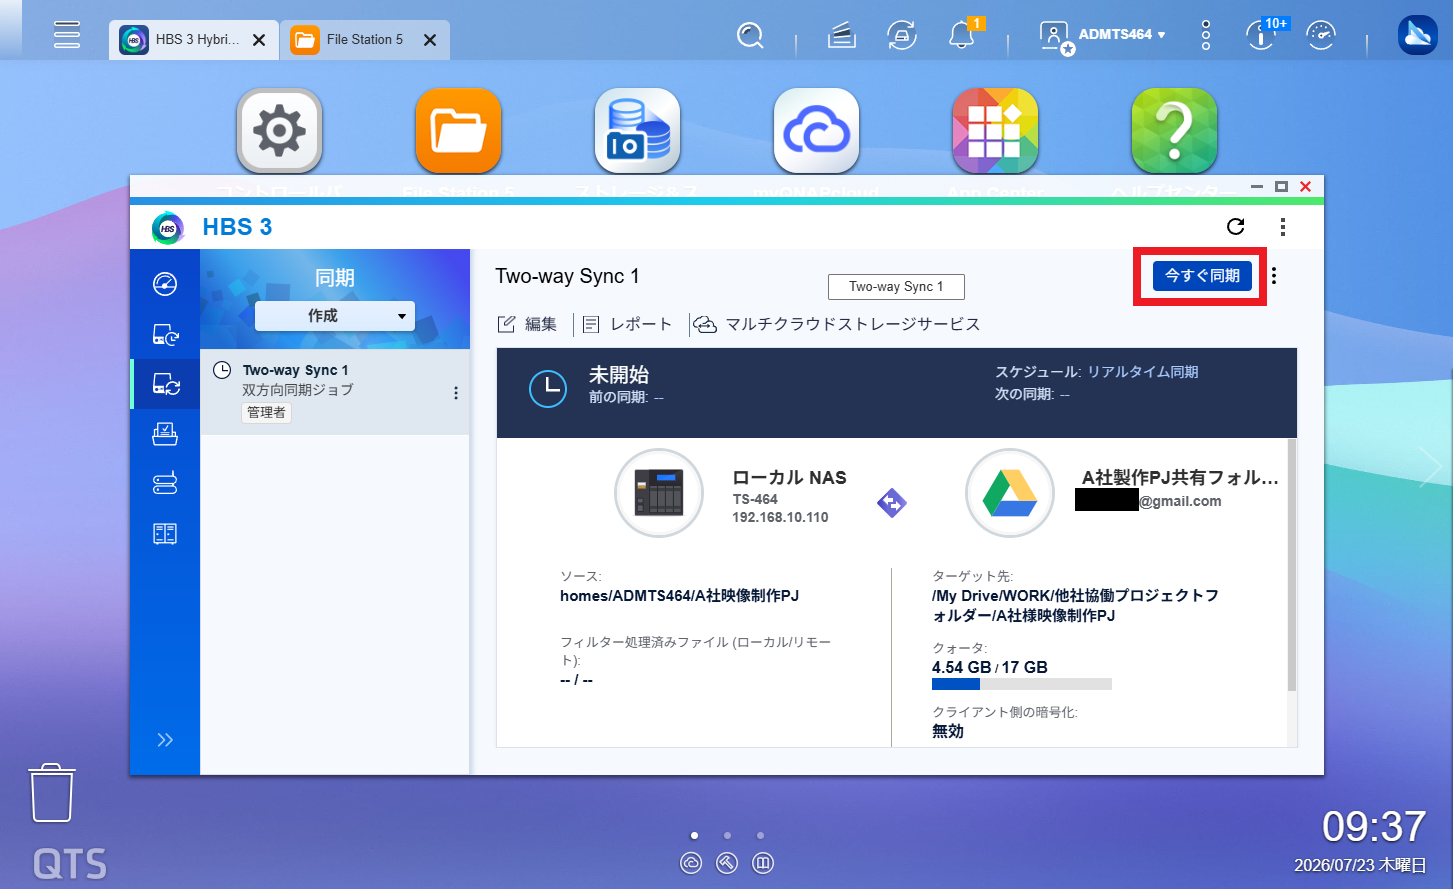Open the Services sidebar icon
Image resolution: width=1453 pixels, height=889 pixels.
coord(165,533)
